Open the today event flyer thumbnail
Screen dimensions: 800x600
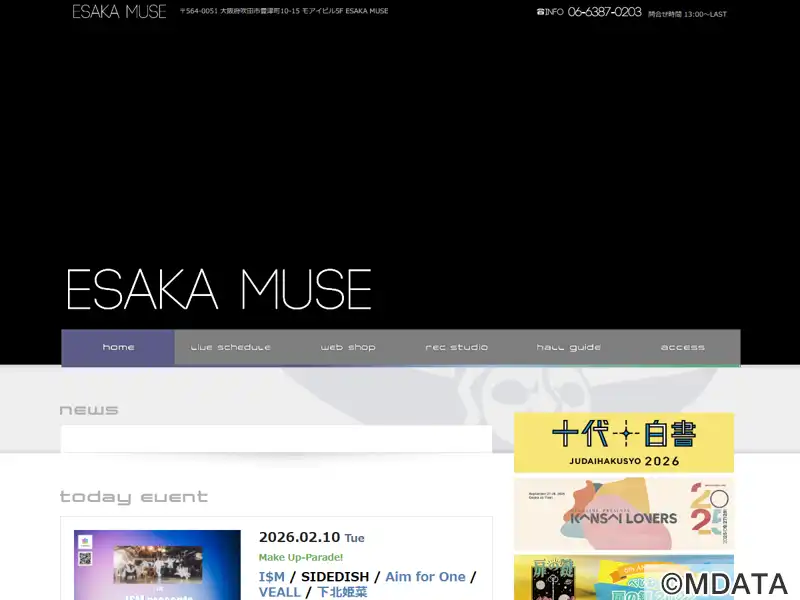point(157,565)
